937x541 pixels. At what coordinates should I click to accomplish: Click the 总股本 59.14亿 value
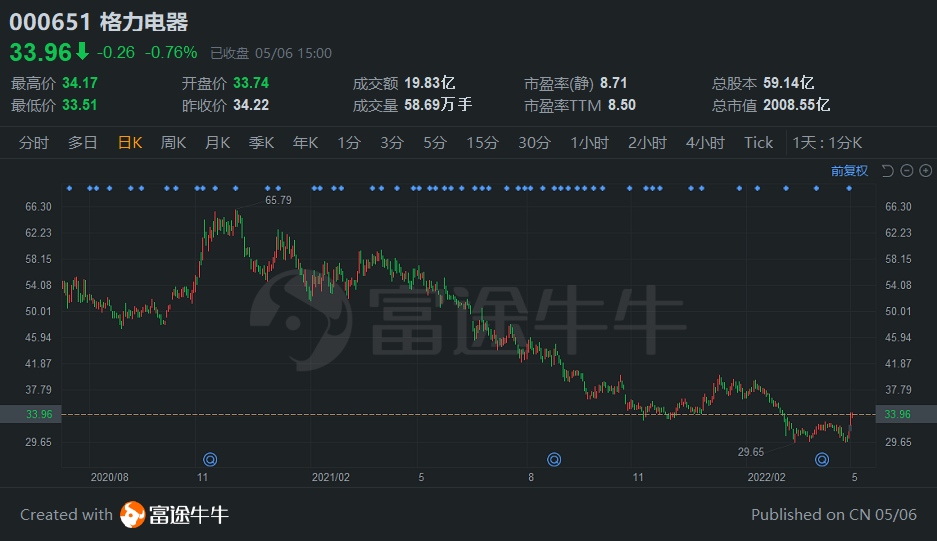[789, 83]
